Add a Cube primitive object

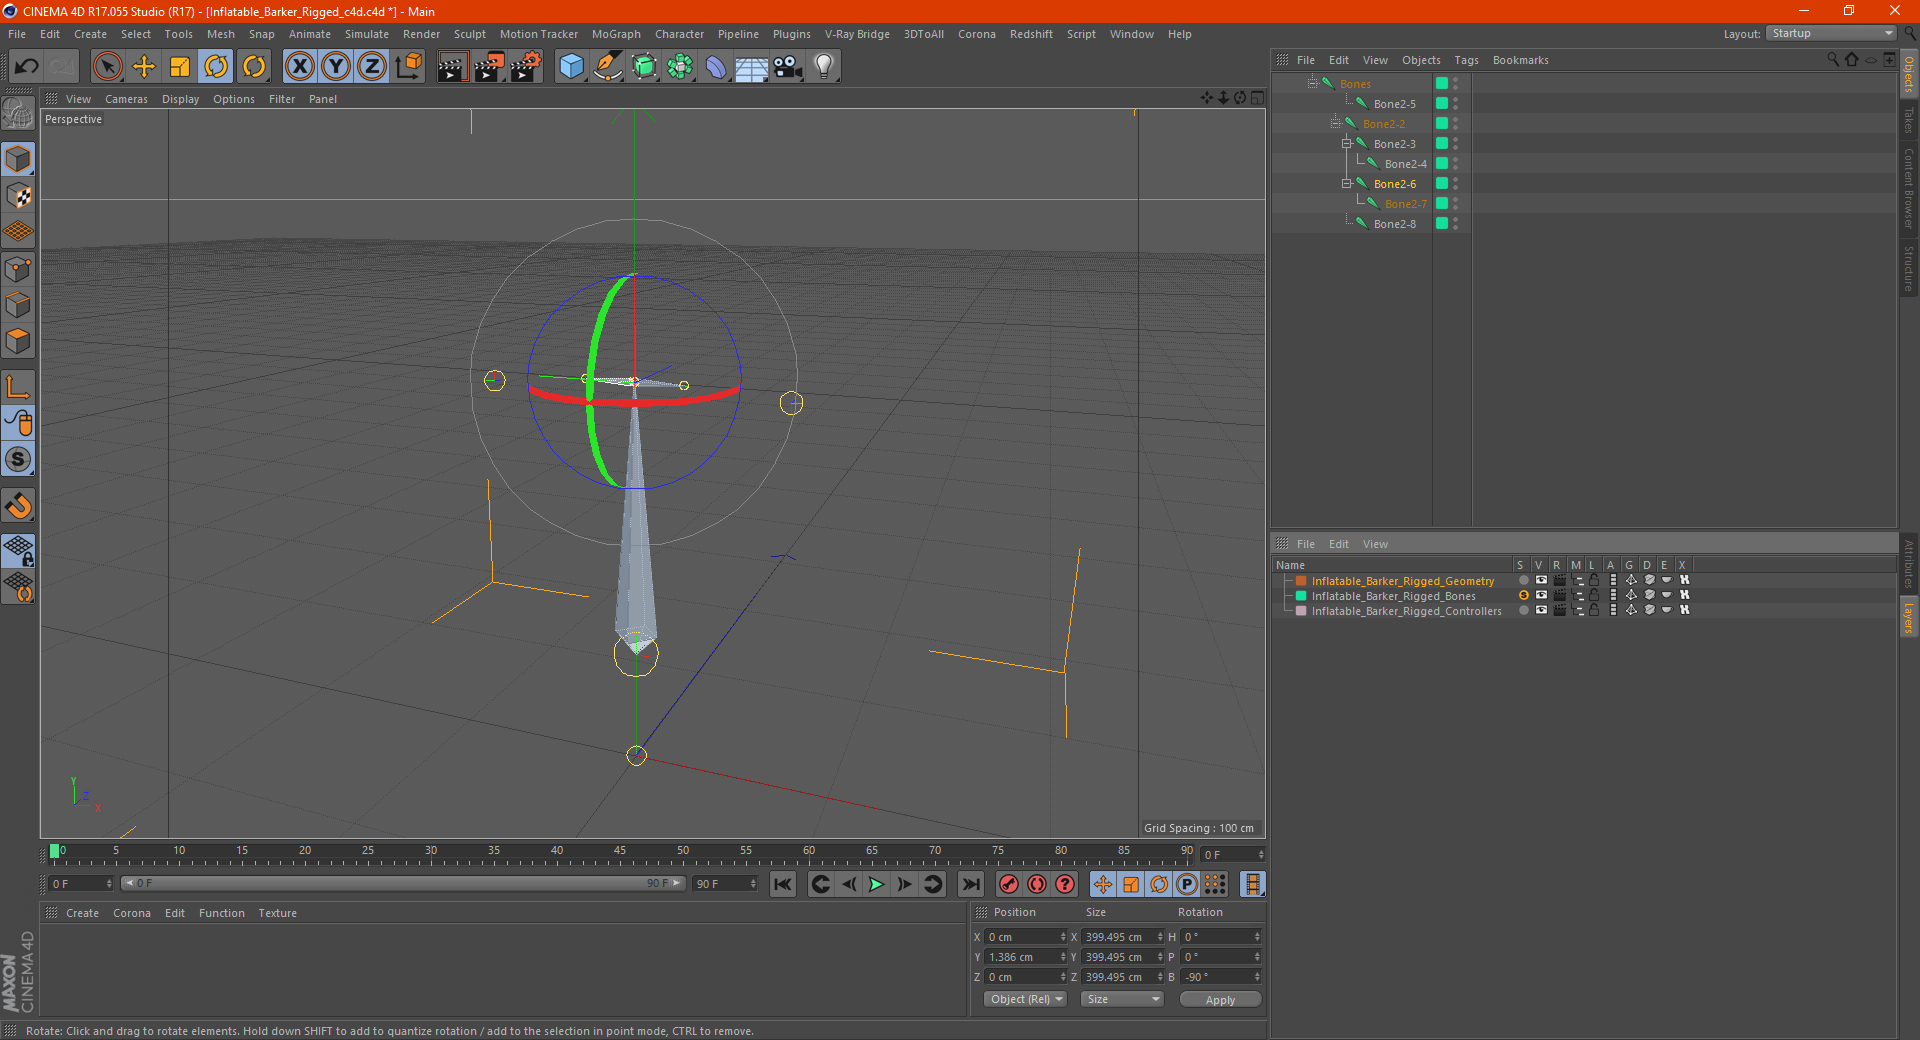pyautogui.click(x=571, y=67)
